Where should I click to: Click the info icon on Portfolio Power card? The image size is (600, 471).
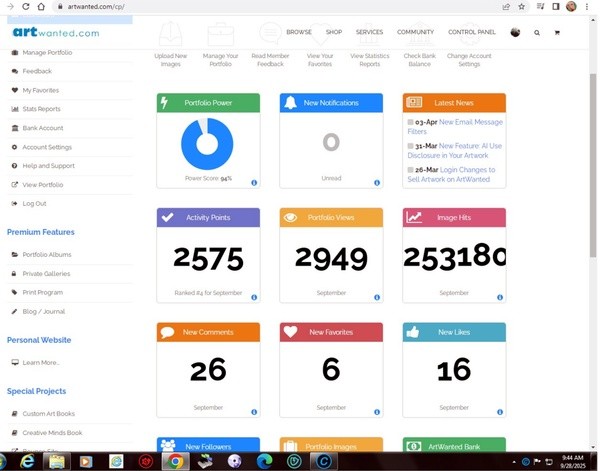[x=254, y=183]
